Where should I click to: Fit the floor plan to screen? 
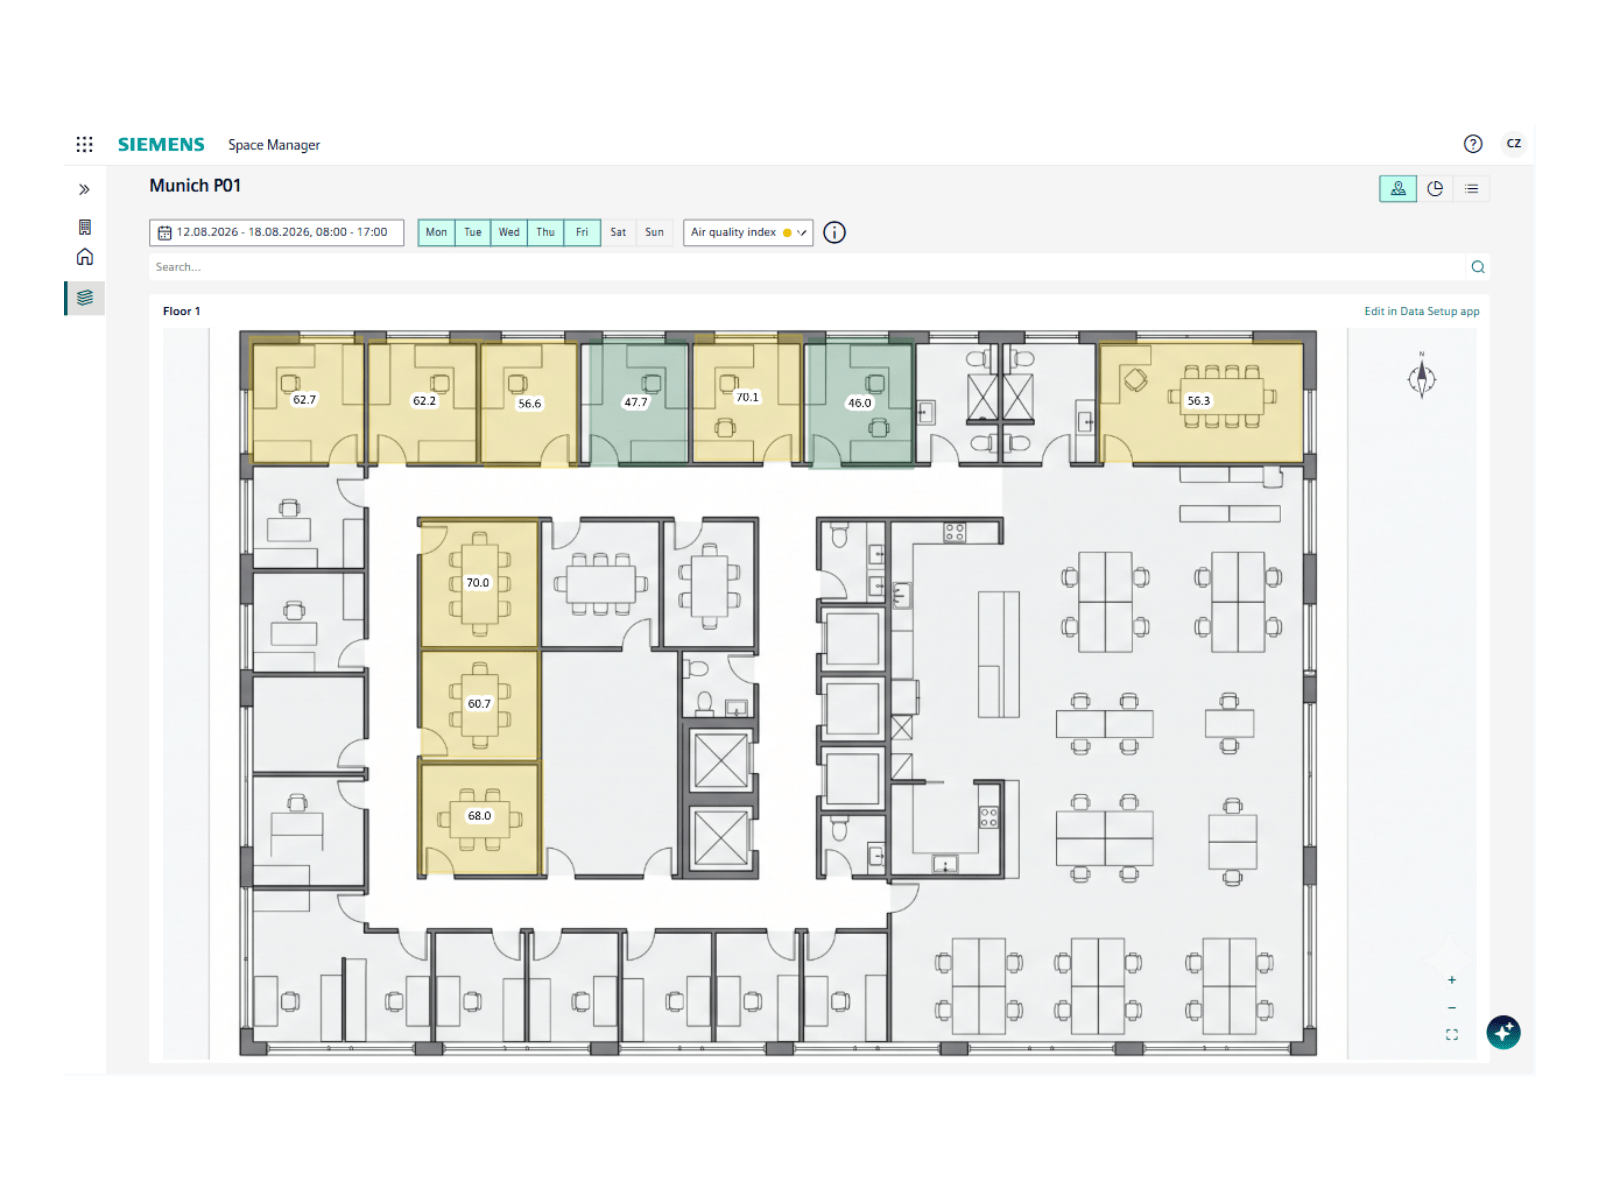click(1452, 1035)
